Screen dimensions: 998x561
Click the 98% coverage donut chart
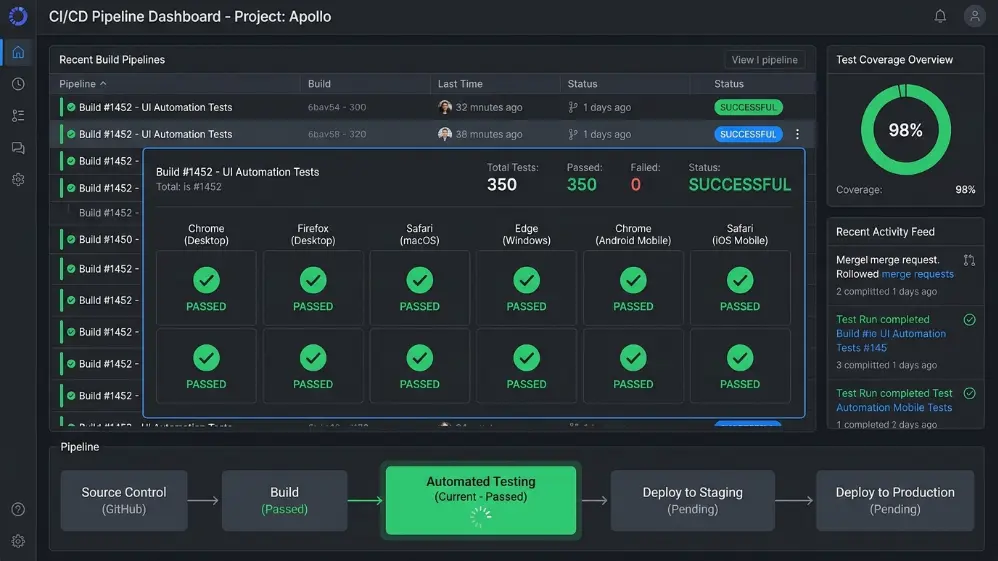pyautogui.click(x=906, y=130)
